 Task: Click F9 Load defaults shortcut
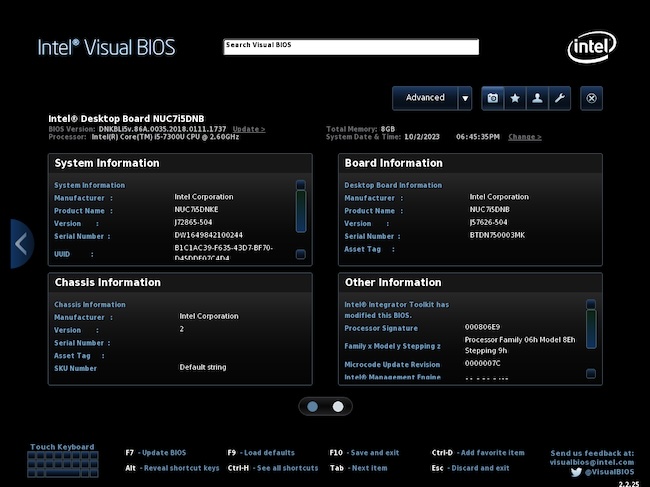click(x=261, y=453)
